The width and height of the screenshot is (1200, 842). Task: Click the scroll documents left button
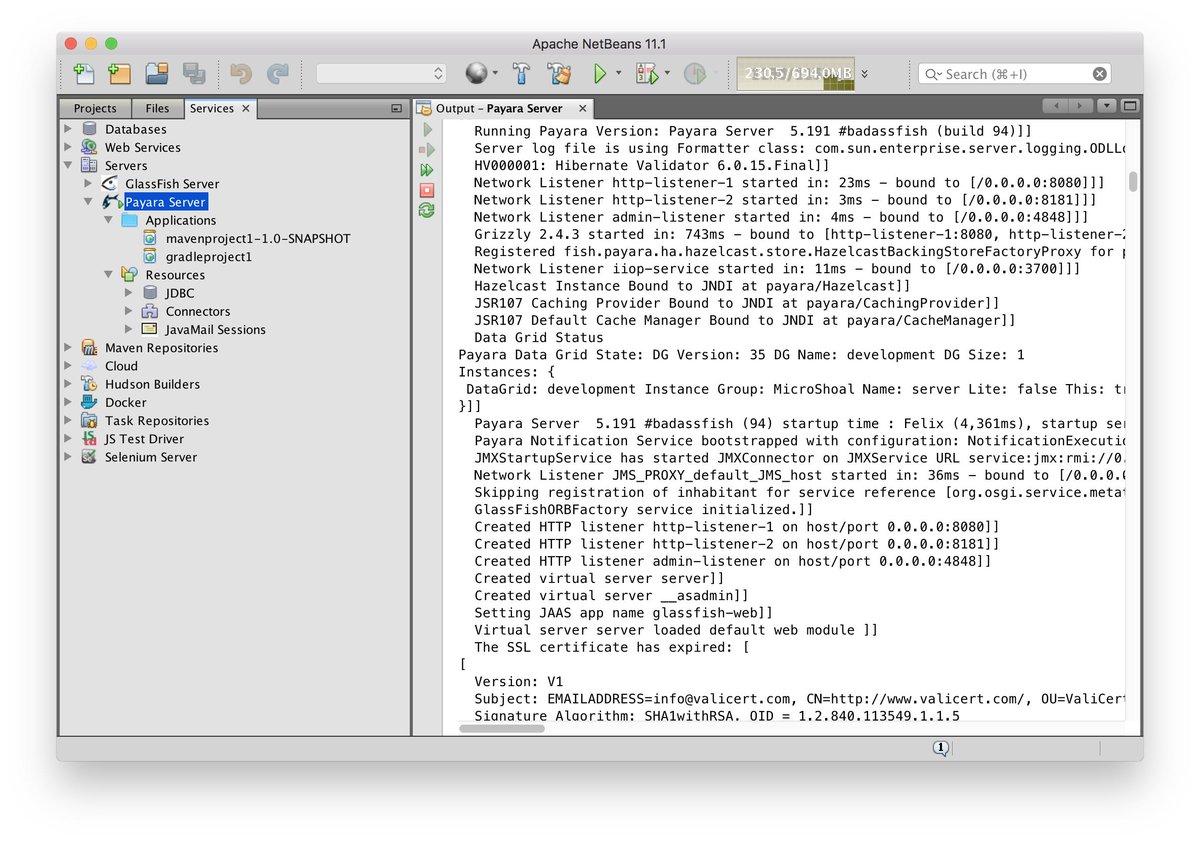pyautogui.click(x=1054, y=105)
